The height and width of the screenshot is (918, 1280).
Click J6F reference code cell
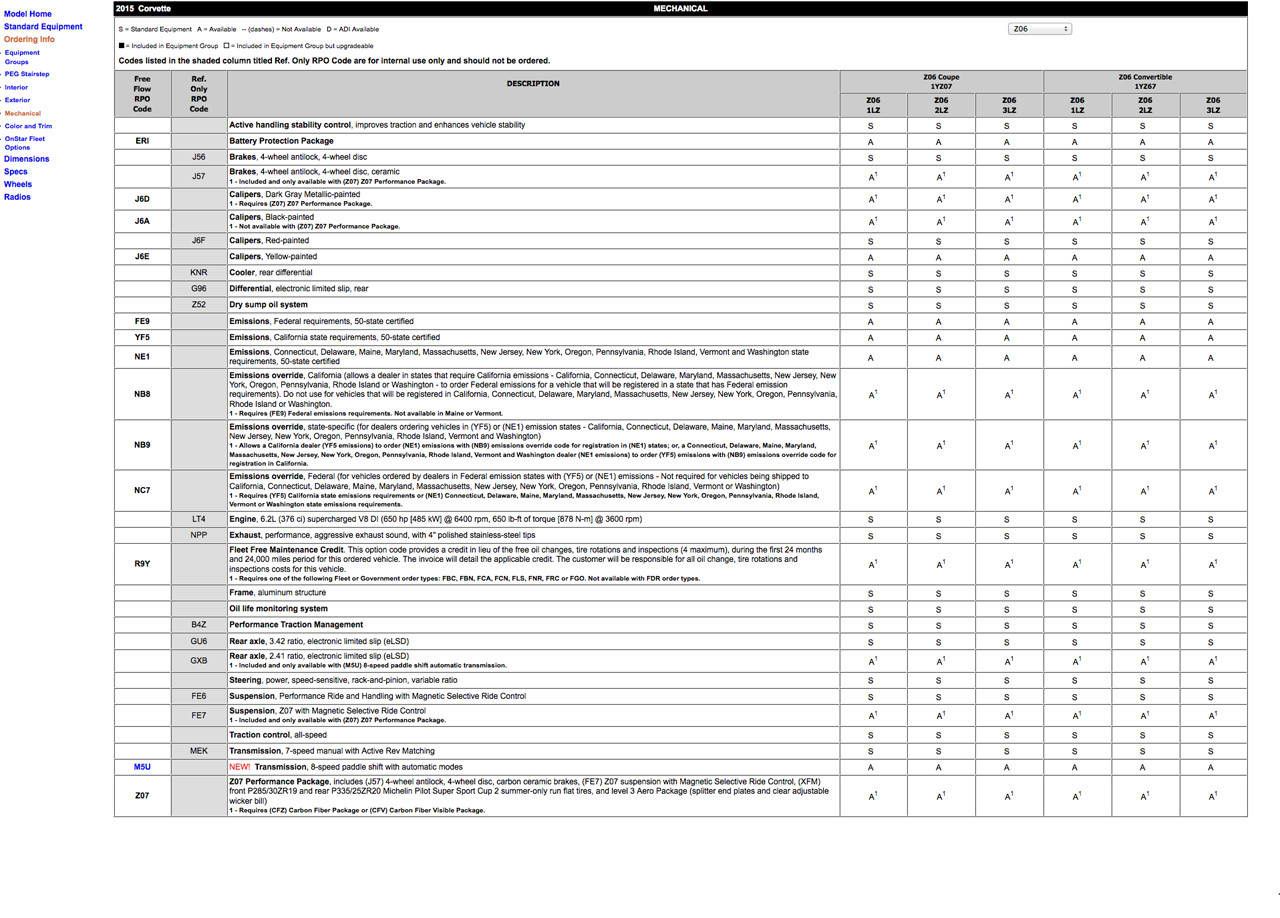tap(199, 241)
